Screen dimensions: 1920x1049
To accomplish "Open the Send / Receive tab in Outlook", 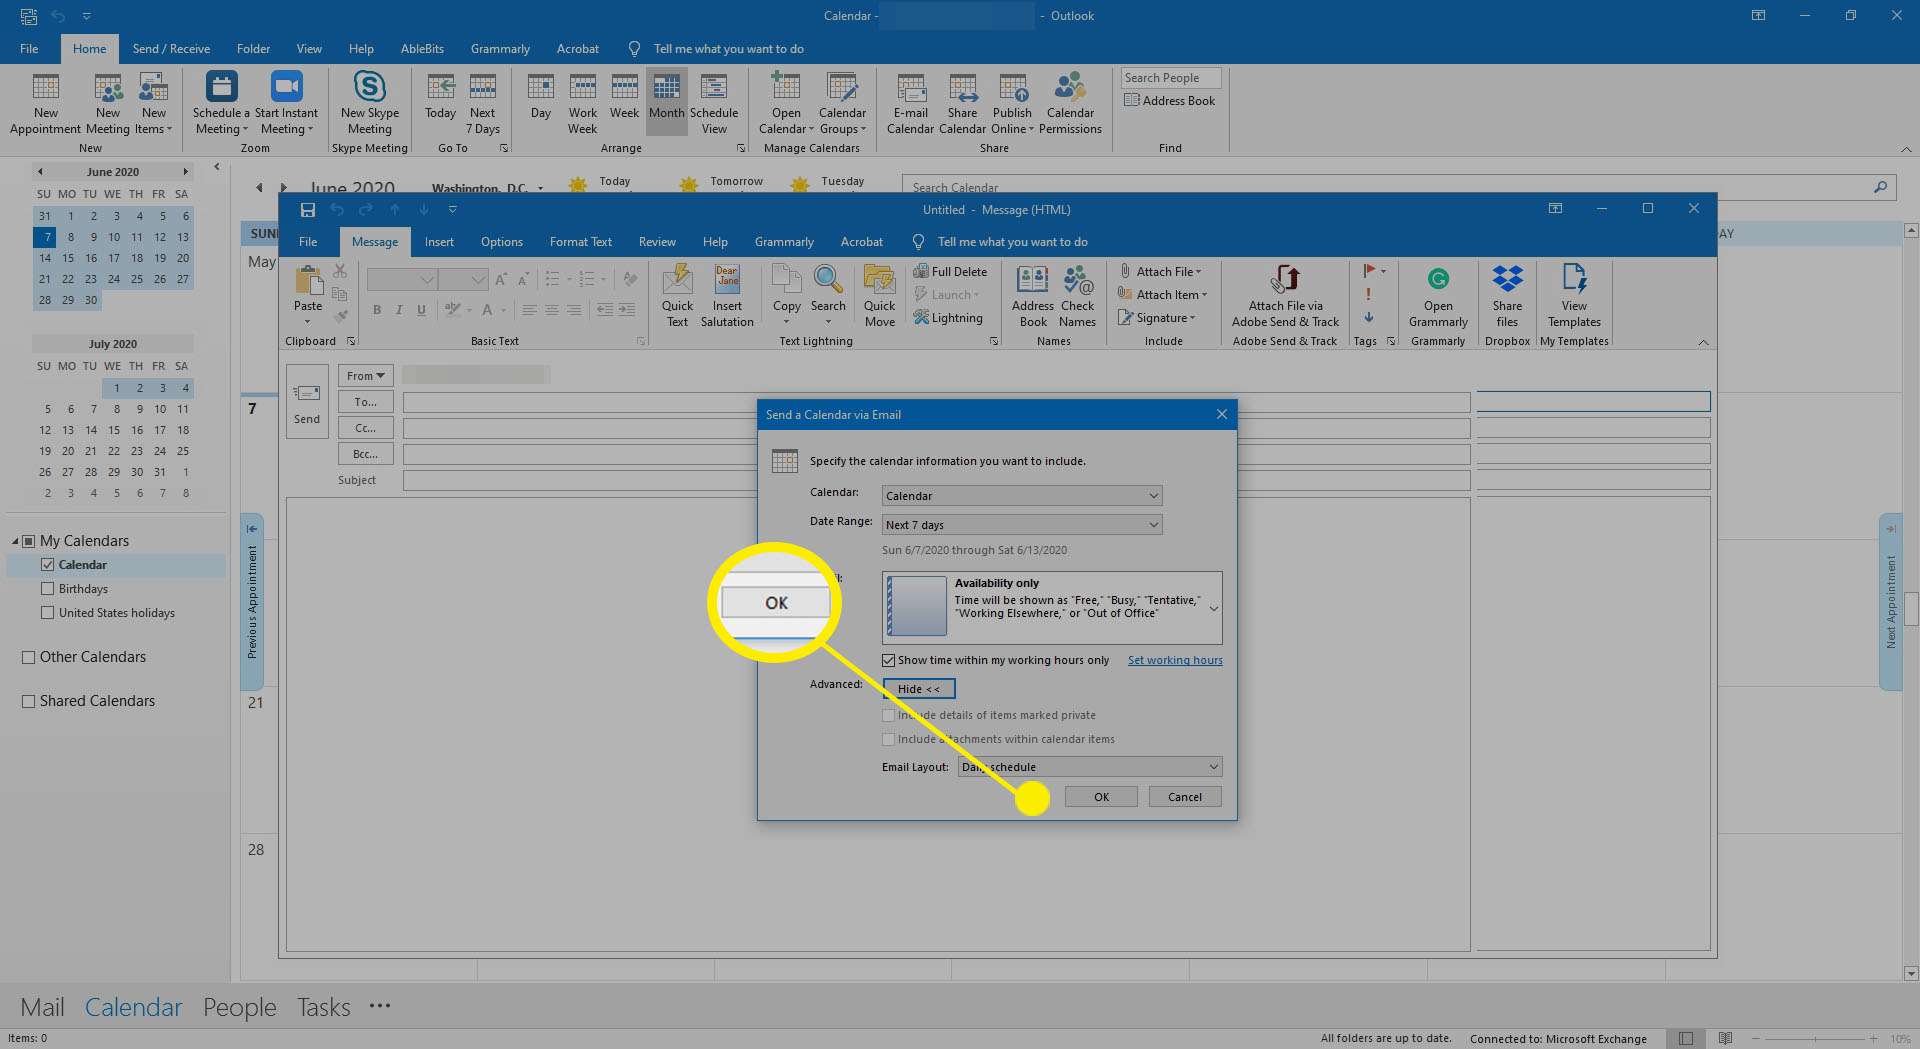I will (x=171, y=49).
